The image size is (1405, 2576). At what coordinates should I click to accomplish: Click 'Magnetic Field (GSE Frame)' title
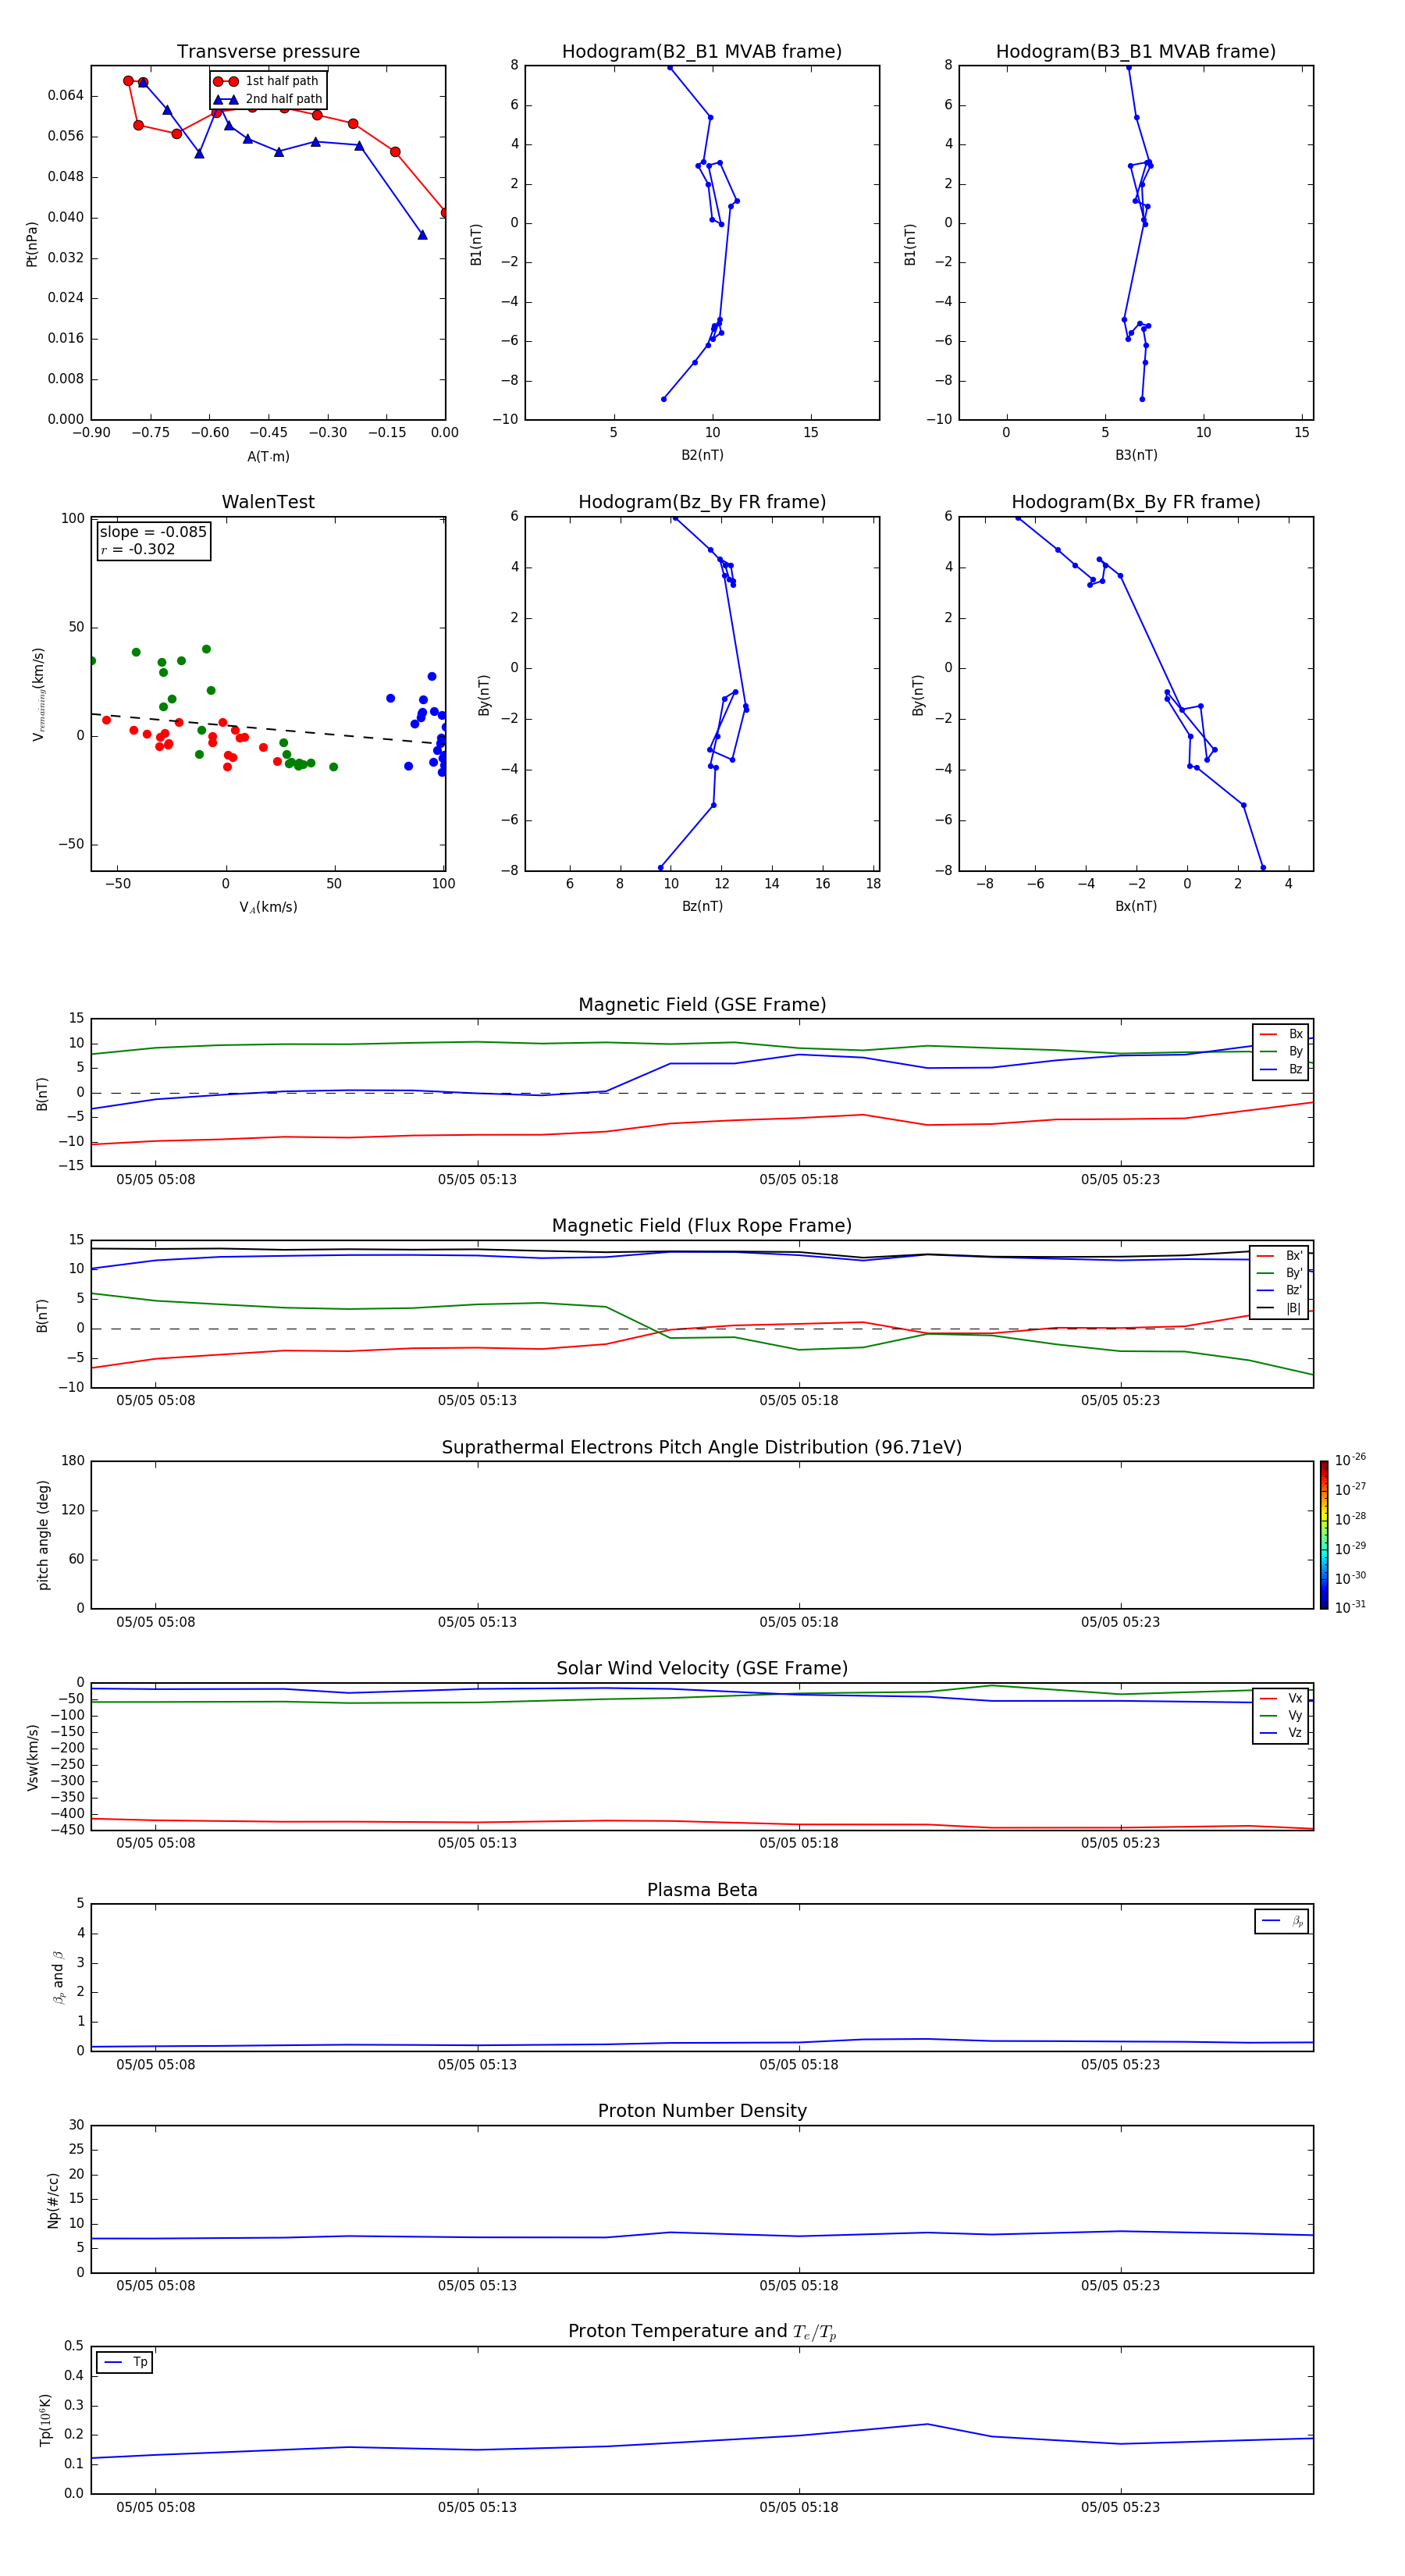click(702, 1005)
